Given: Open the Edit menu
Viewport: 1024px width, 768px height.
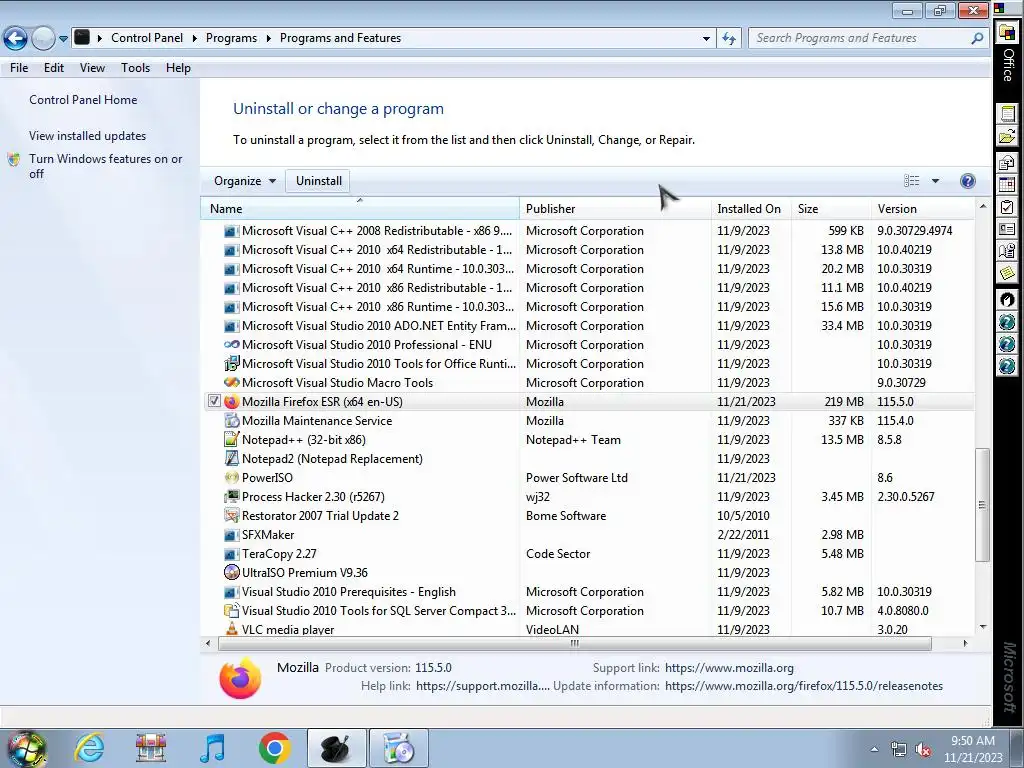Looking at the screenshot, I should coord(54,68).
